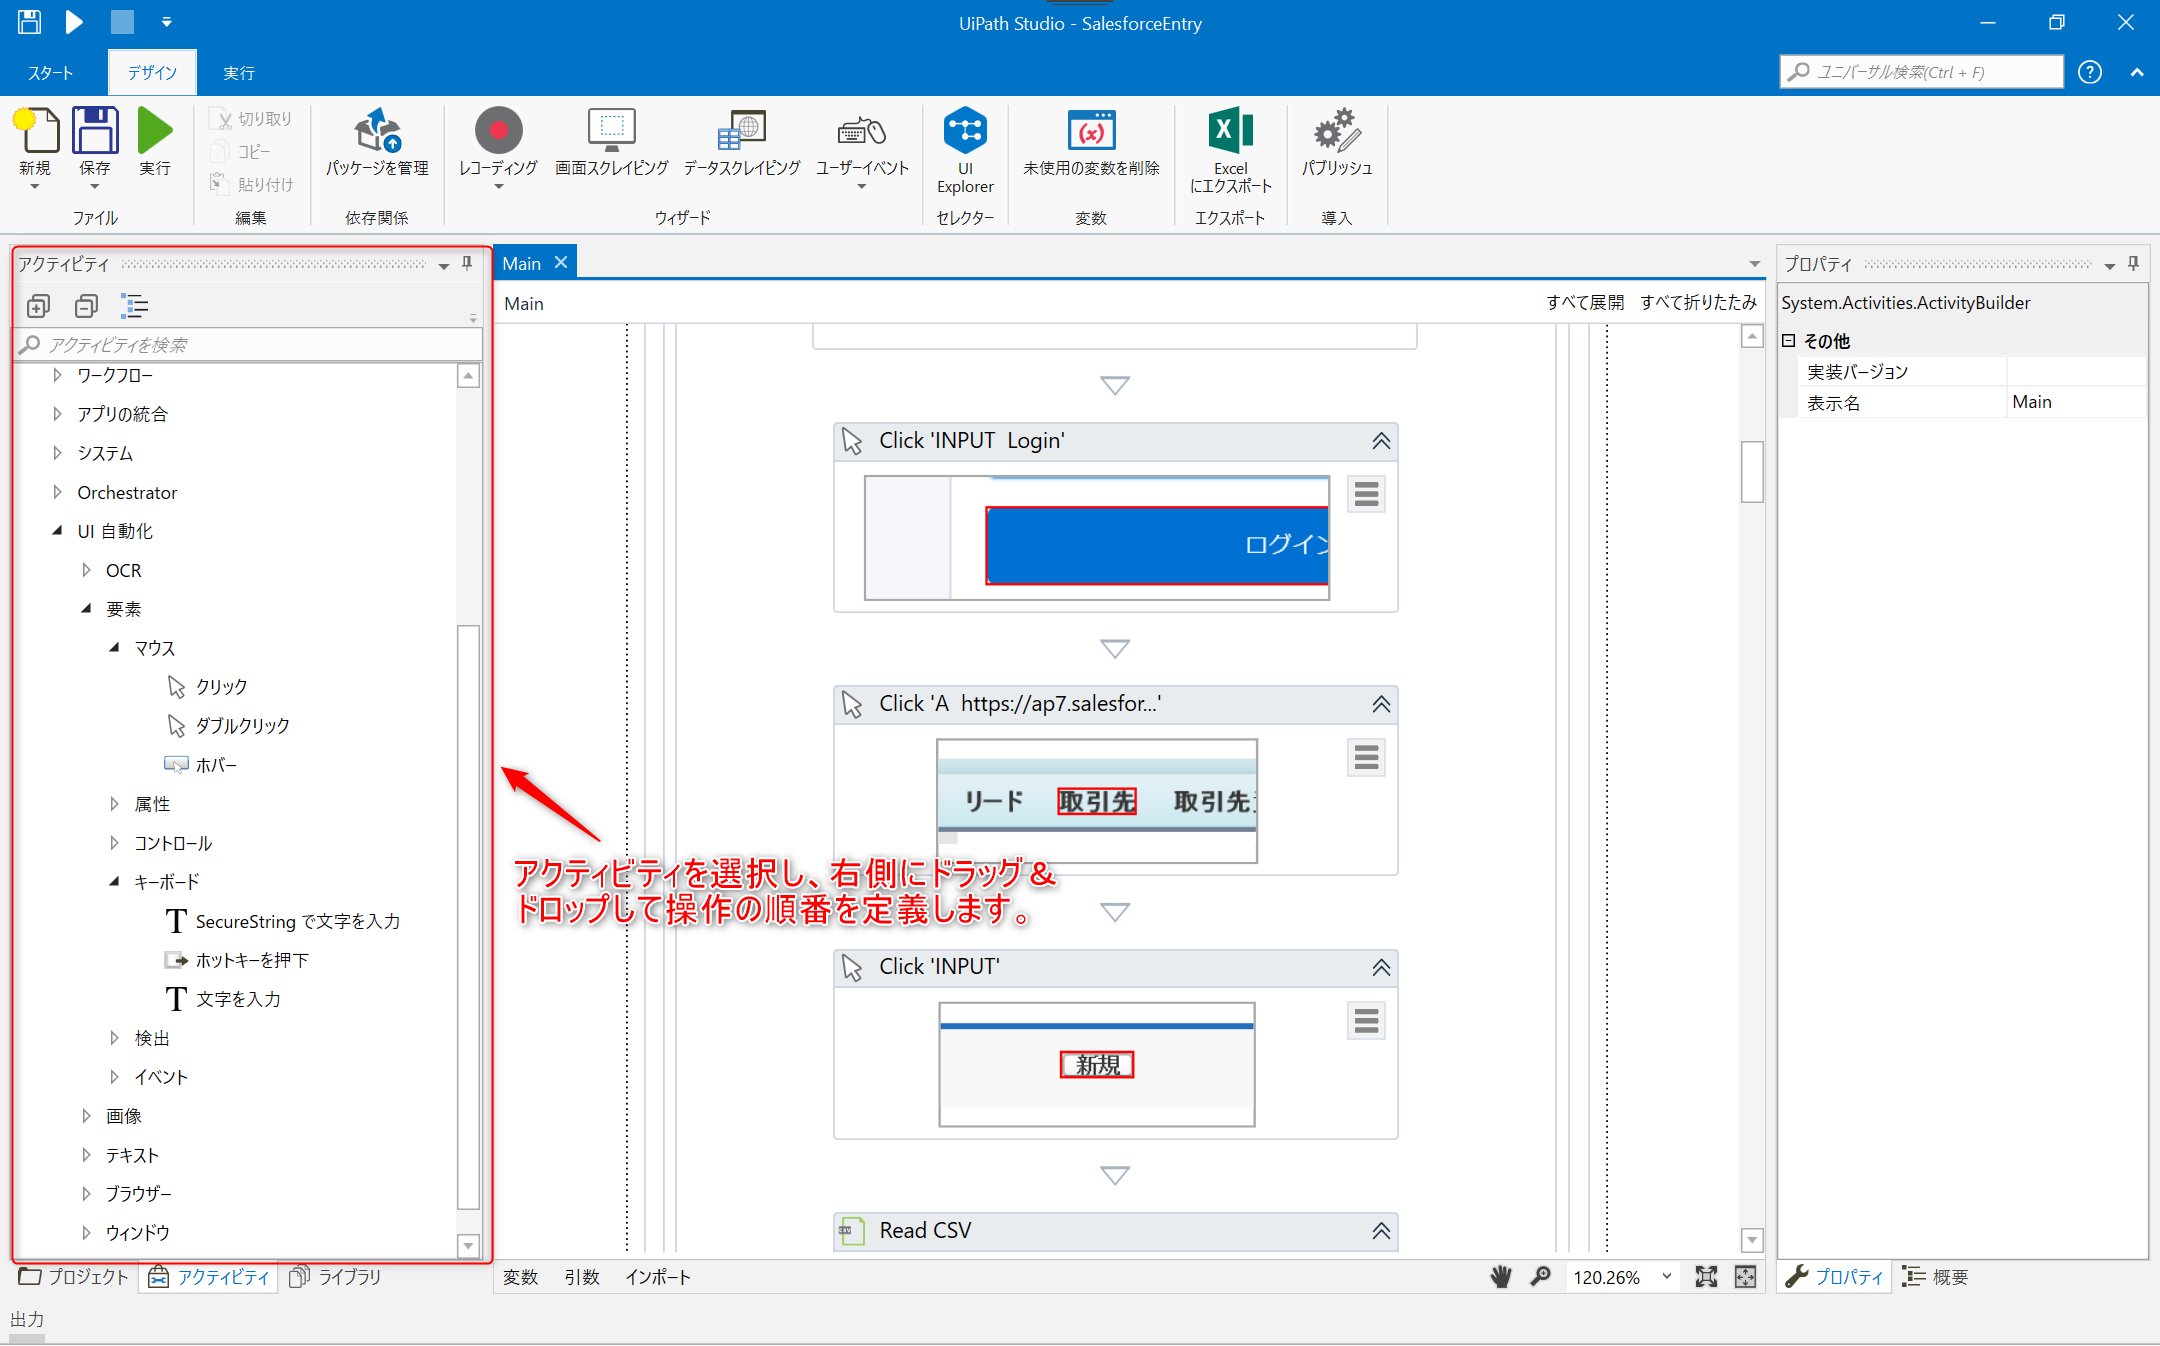Select the ダブルクリック activity
The image size is (2160, 1346).
coord(228,726)
